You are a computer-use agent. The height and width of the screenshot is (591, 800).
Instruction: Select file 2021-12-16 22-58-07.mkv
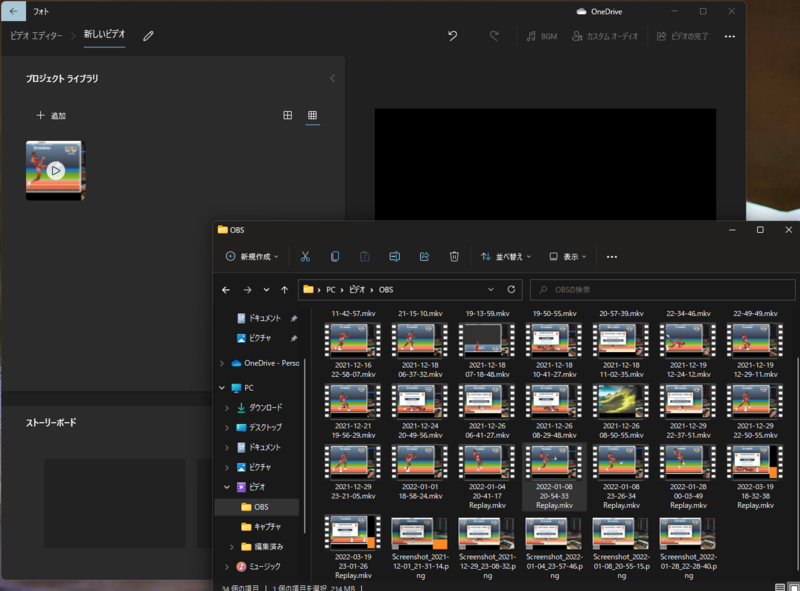tap(353, 351)
